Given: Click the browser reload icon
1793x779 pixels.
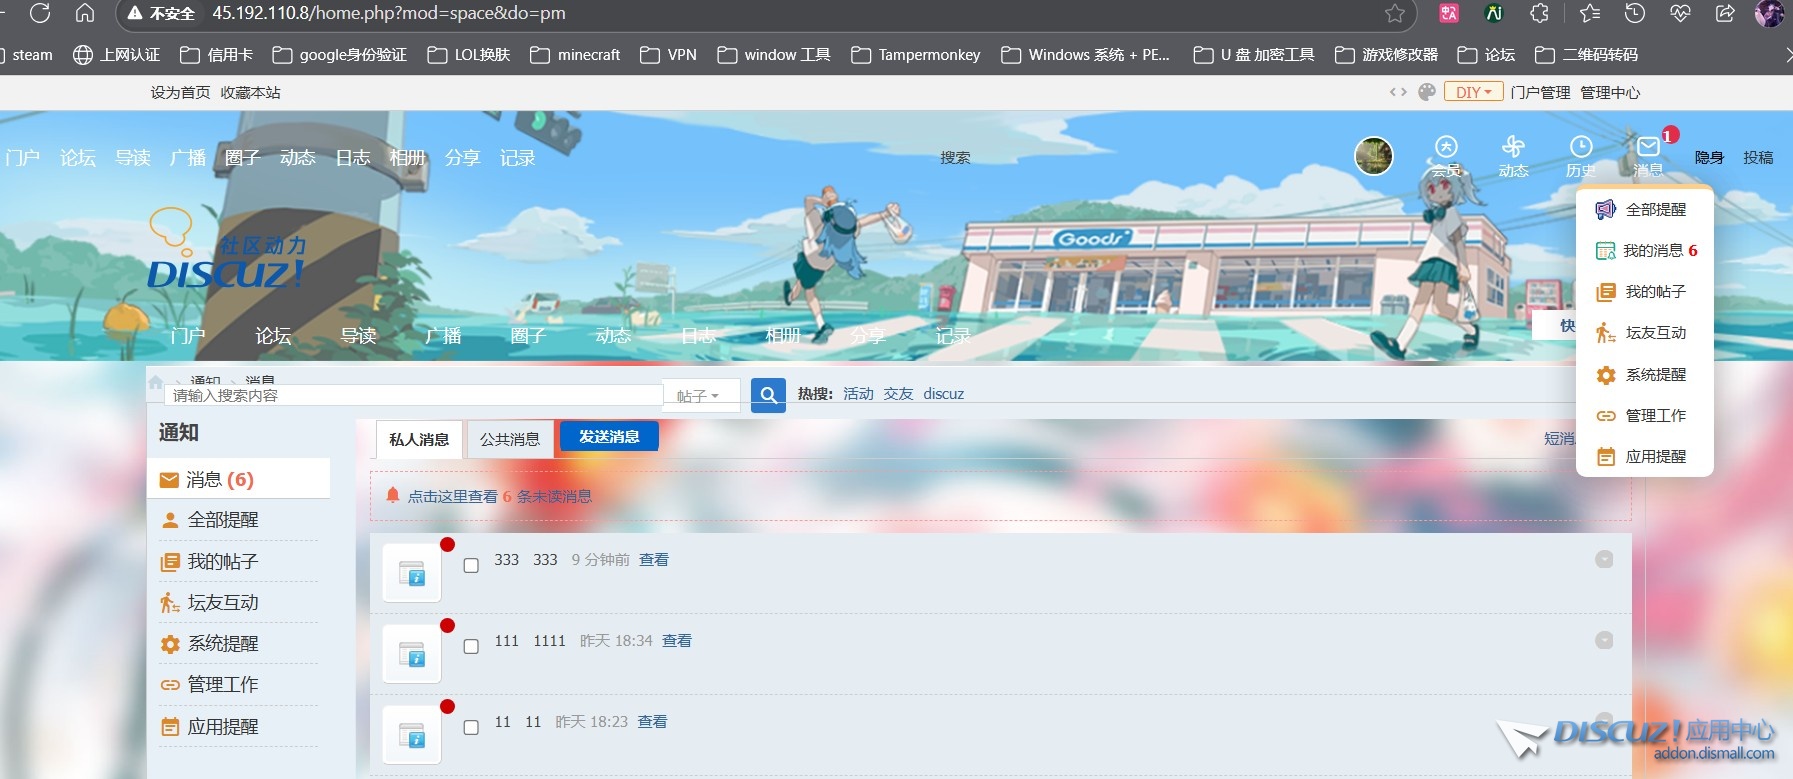Looking at the screenshot, I should (x=40, y=13).
